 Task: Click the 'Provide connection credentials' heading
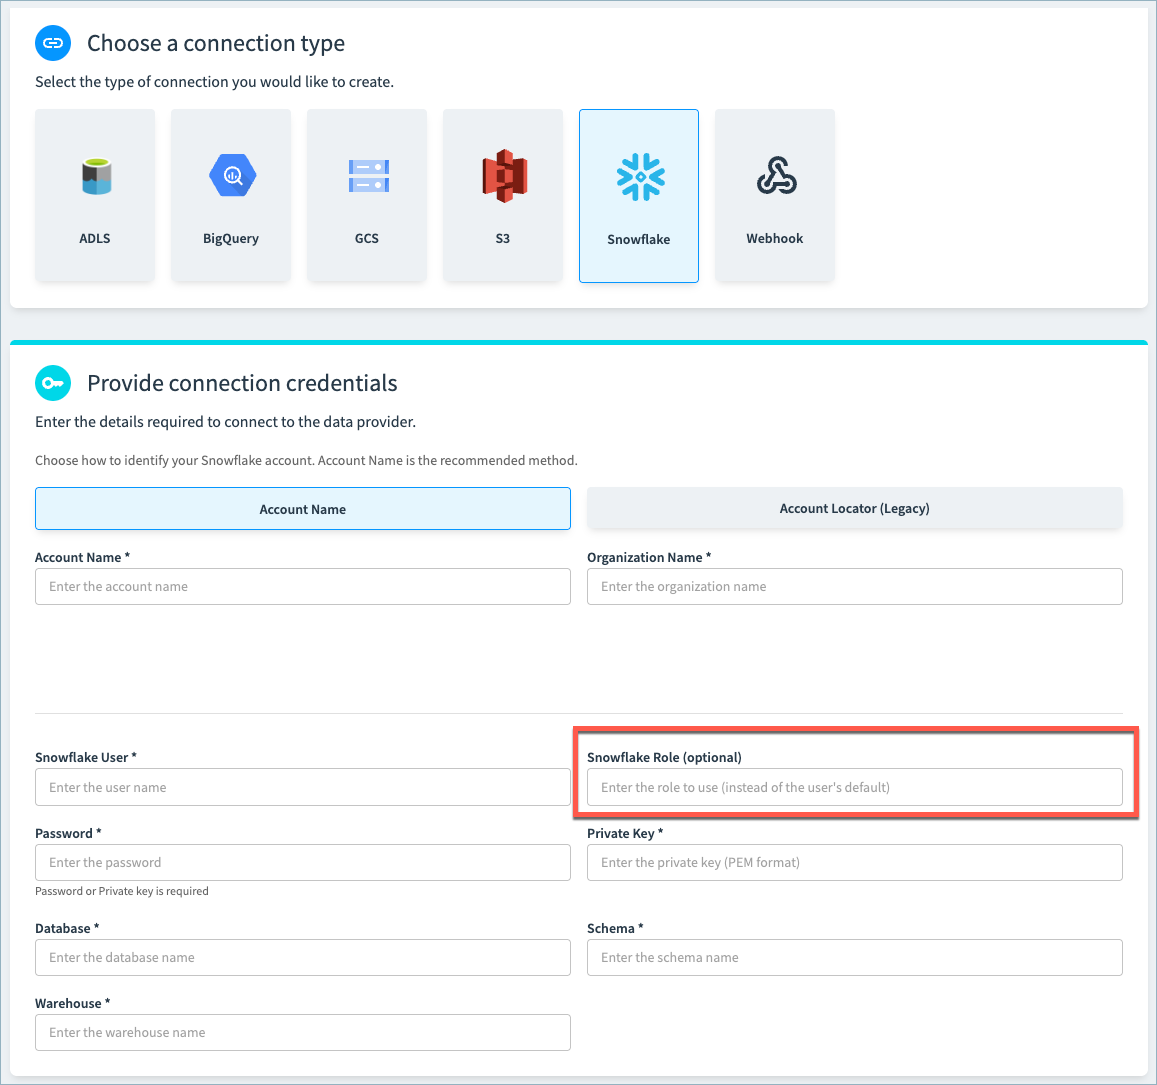(242, 383)
